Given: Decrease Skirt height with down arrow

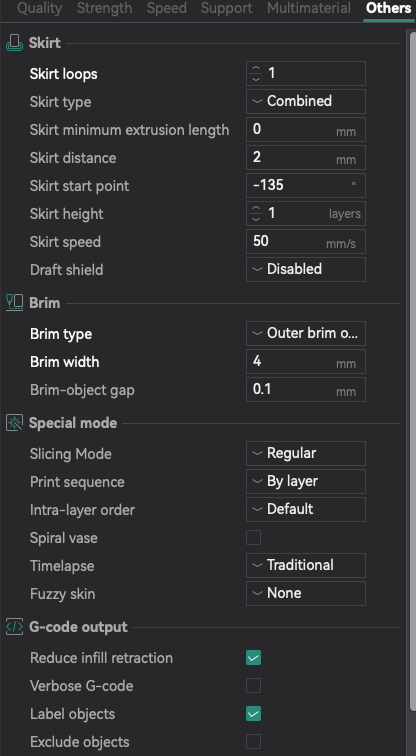Looking at the screenshot, I should pyautogui.click(x=256, y=218).
